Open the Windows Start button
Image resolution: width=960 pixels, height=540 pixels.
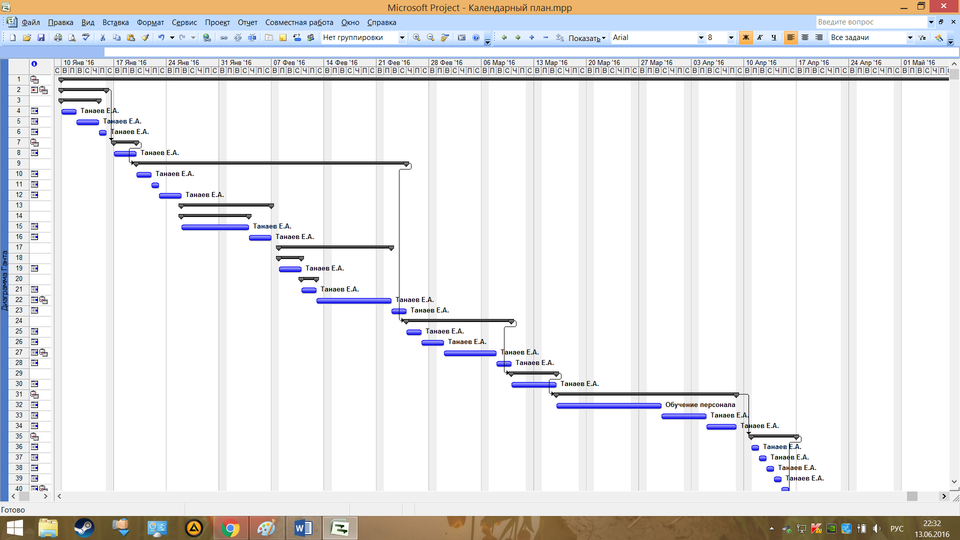click(x=14, y=528)
